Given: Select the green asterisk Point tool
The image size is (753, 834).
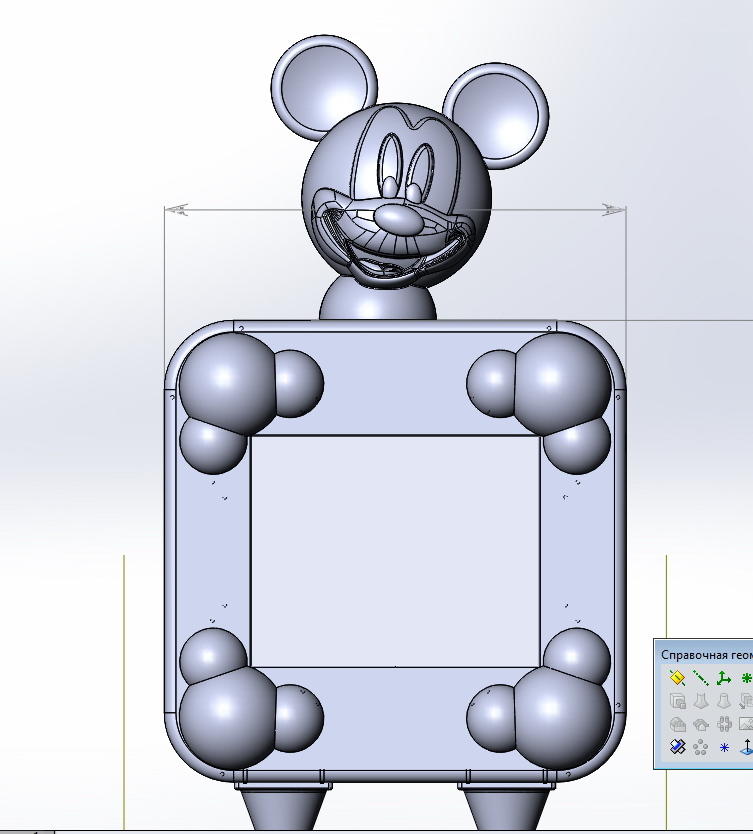Looking at the screenshot, I should (x=746, y=678).
